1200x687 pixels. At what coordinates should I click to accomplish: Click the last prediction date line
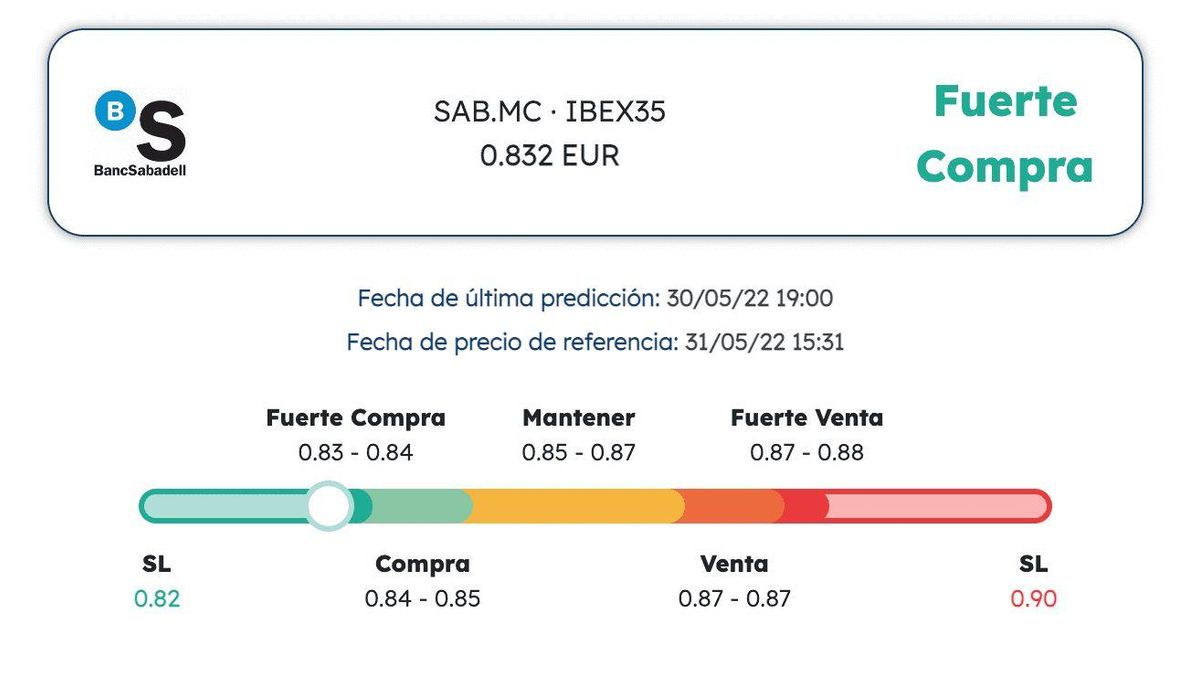[x=595, y=298]
